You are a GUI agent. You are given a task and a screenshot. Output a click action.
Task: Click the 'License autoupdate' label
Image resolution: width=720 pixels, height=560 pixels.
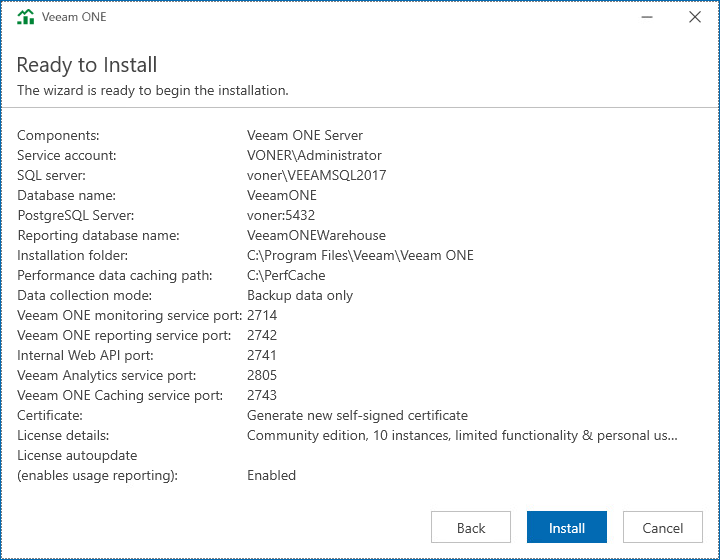[x=77, y=455]
